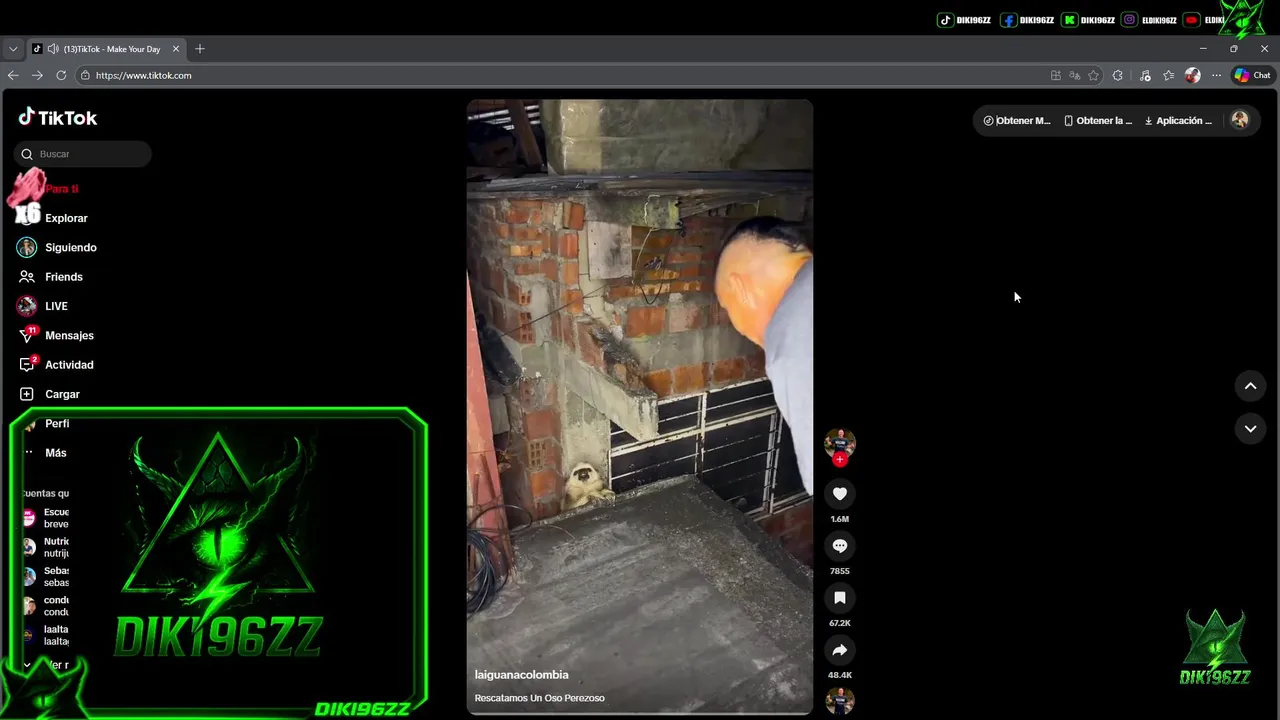Click the Cargar plus square icon
The image size is (1280, 720).
point(27,394)
